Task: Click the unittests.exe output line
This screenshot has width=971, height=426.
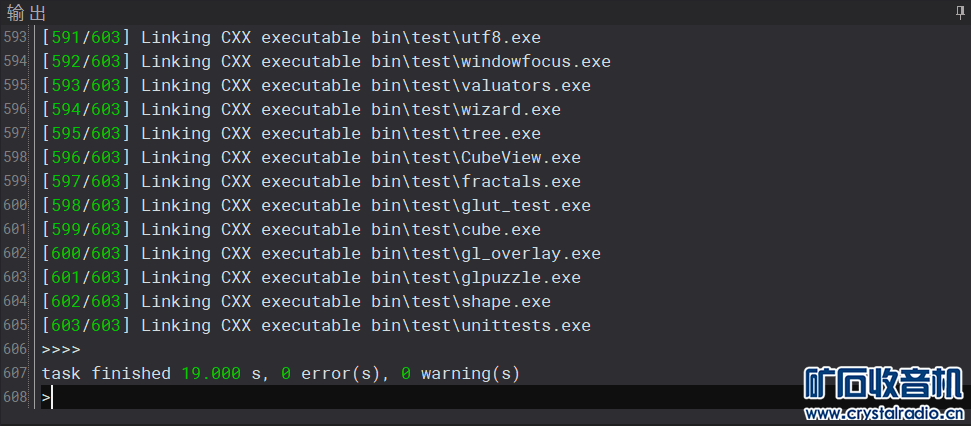Action: pyautogui.click(x=316, y=326)
